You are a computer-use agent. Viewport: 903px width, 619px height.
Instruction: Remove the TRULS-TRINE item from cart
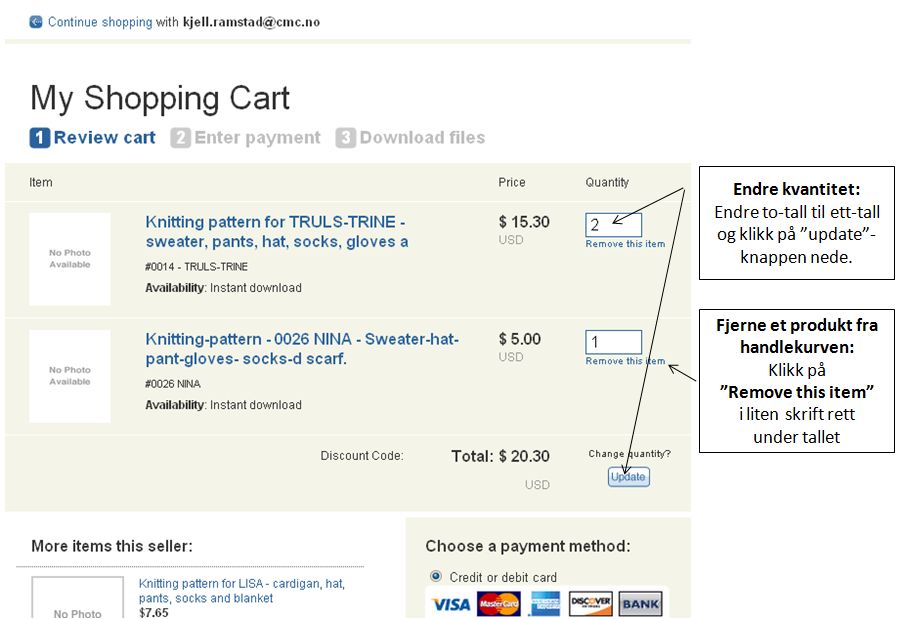coord(625,244)
